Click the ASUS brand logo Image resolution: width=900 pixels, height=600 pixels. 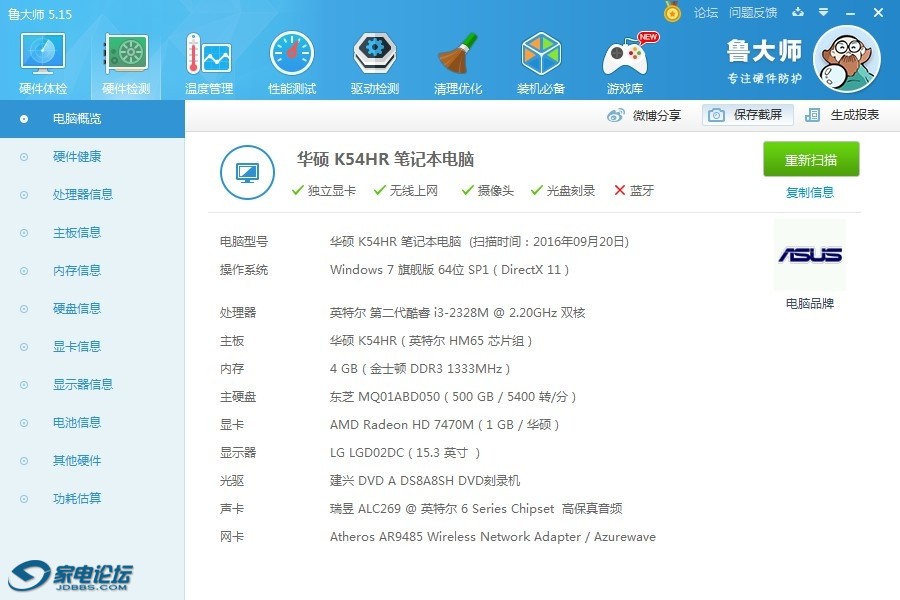(x=810, y=255)
